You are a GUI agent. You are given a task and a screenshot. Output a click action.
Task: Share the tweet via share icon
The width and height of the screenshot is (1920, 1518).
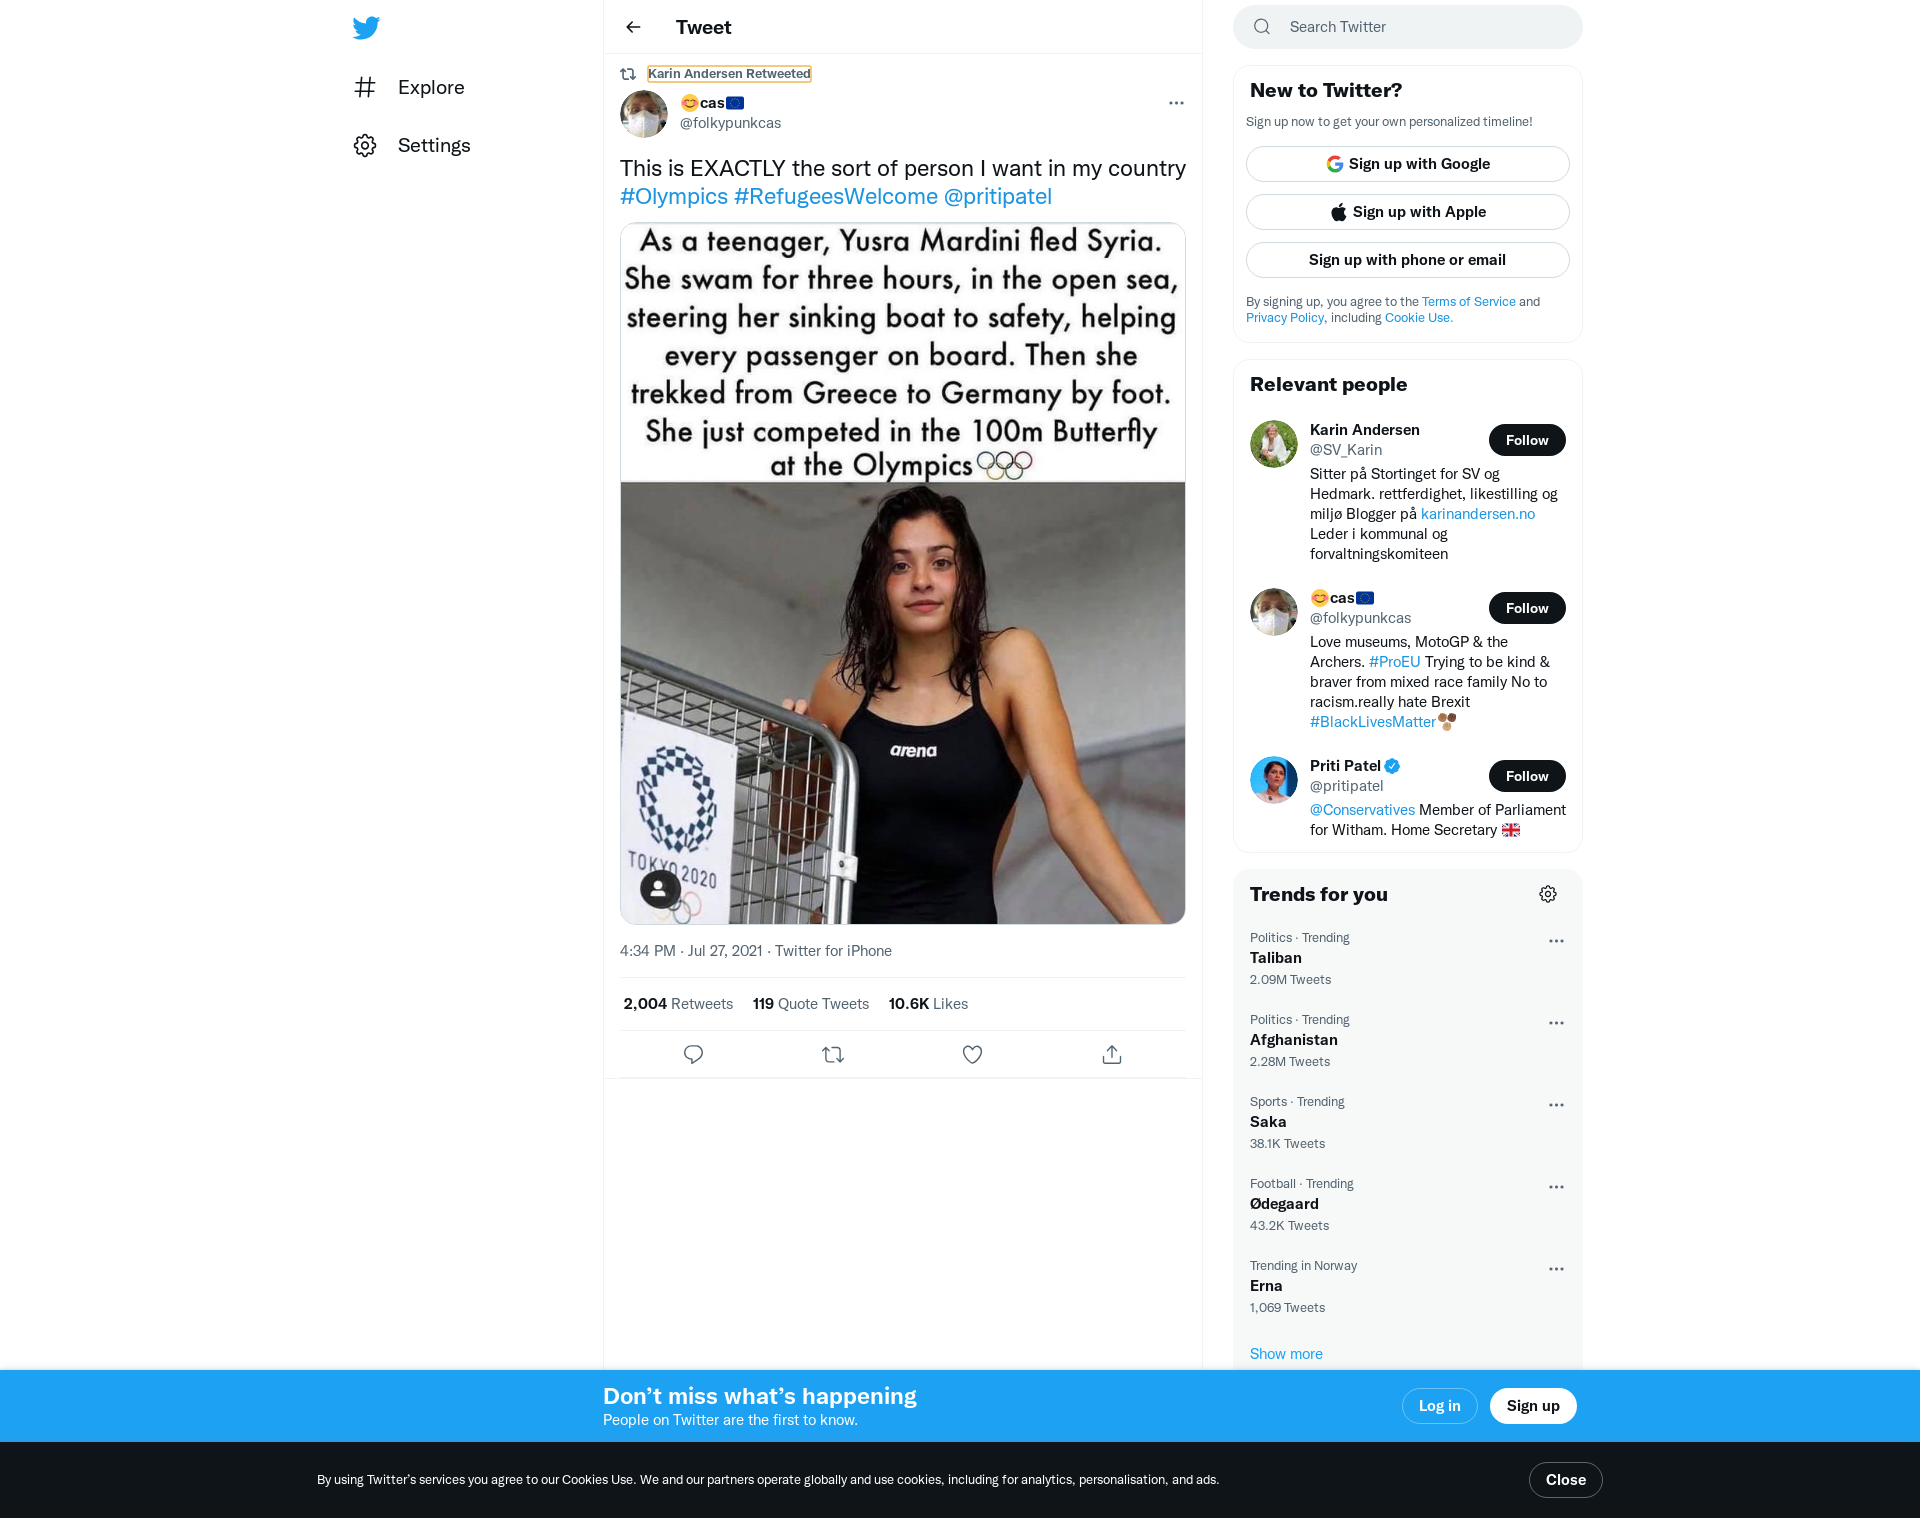tap(1112, 1054)
